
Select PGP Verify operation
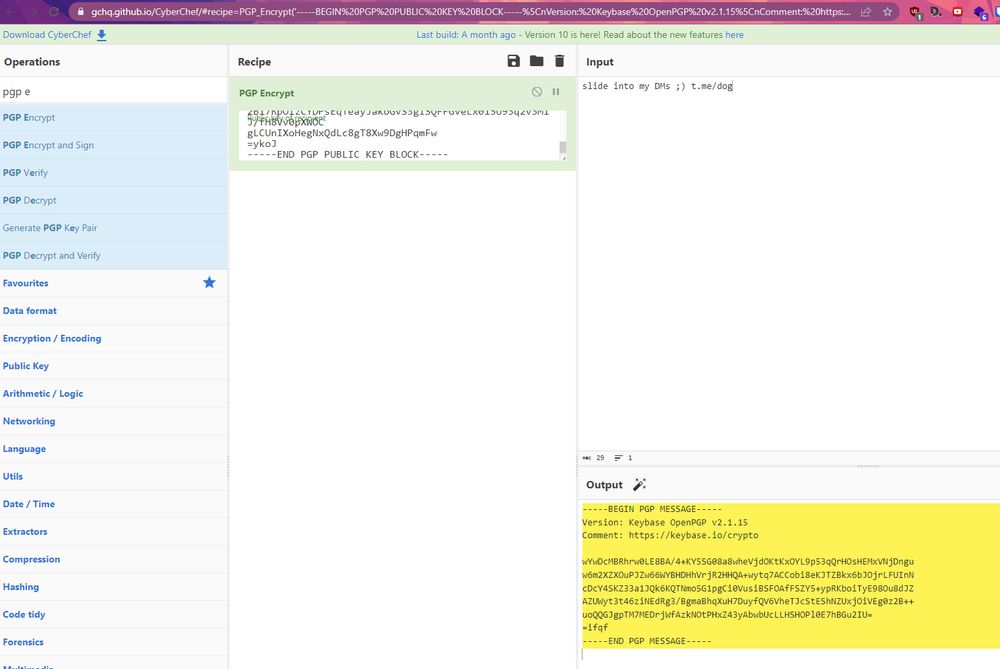pos(114,172)
